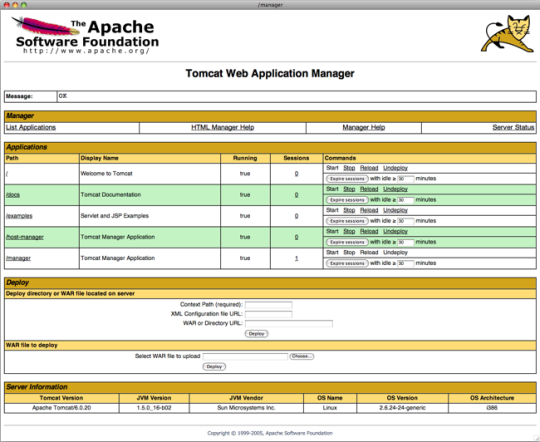Image resolution: width=540 pixels, height=442 pixels.
Task: Stop the /docs application
Action: coord(349,189)
